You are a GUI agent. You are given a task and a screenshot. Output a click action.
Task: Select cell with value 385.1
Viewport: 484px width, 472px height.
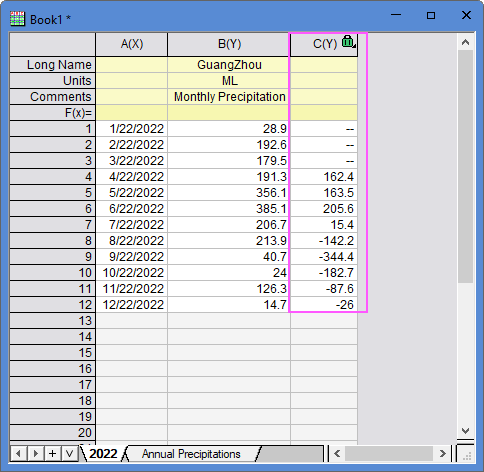(229, 209)
